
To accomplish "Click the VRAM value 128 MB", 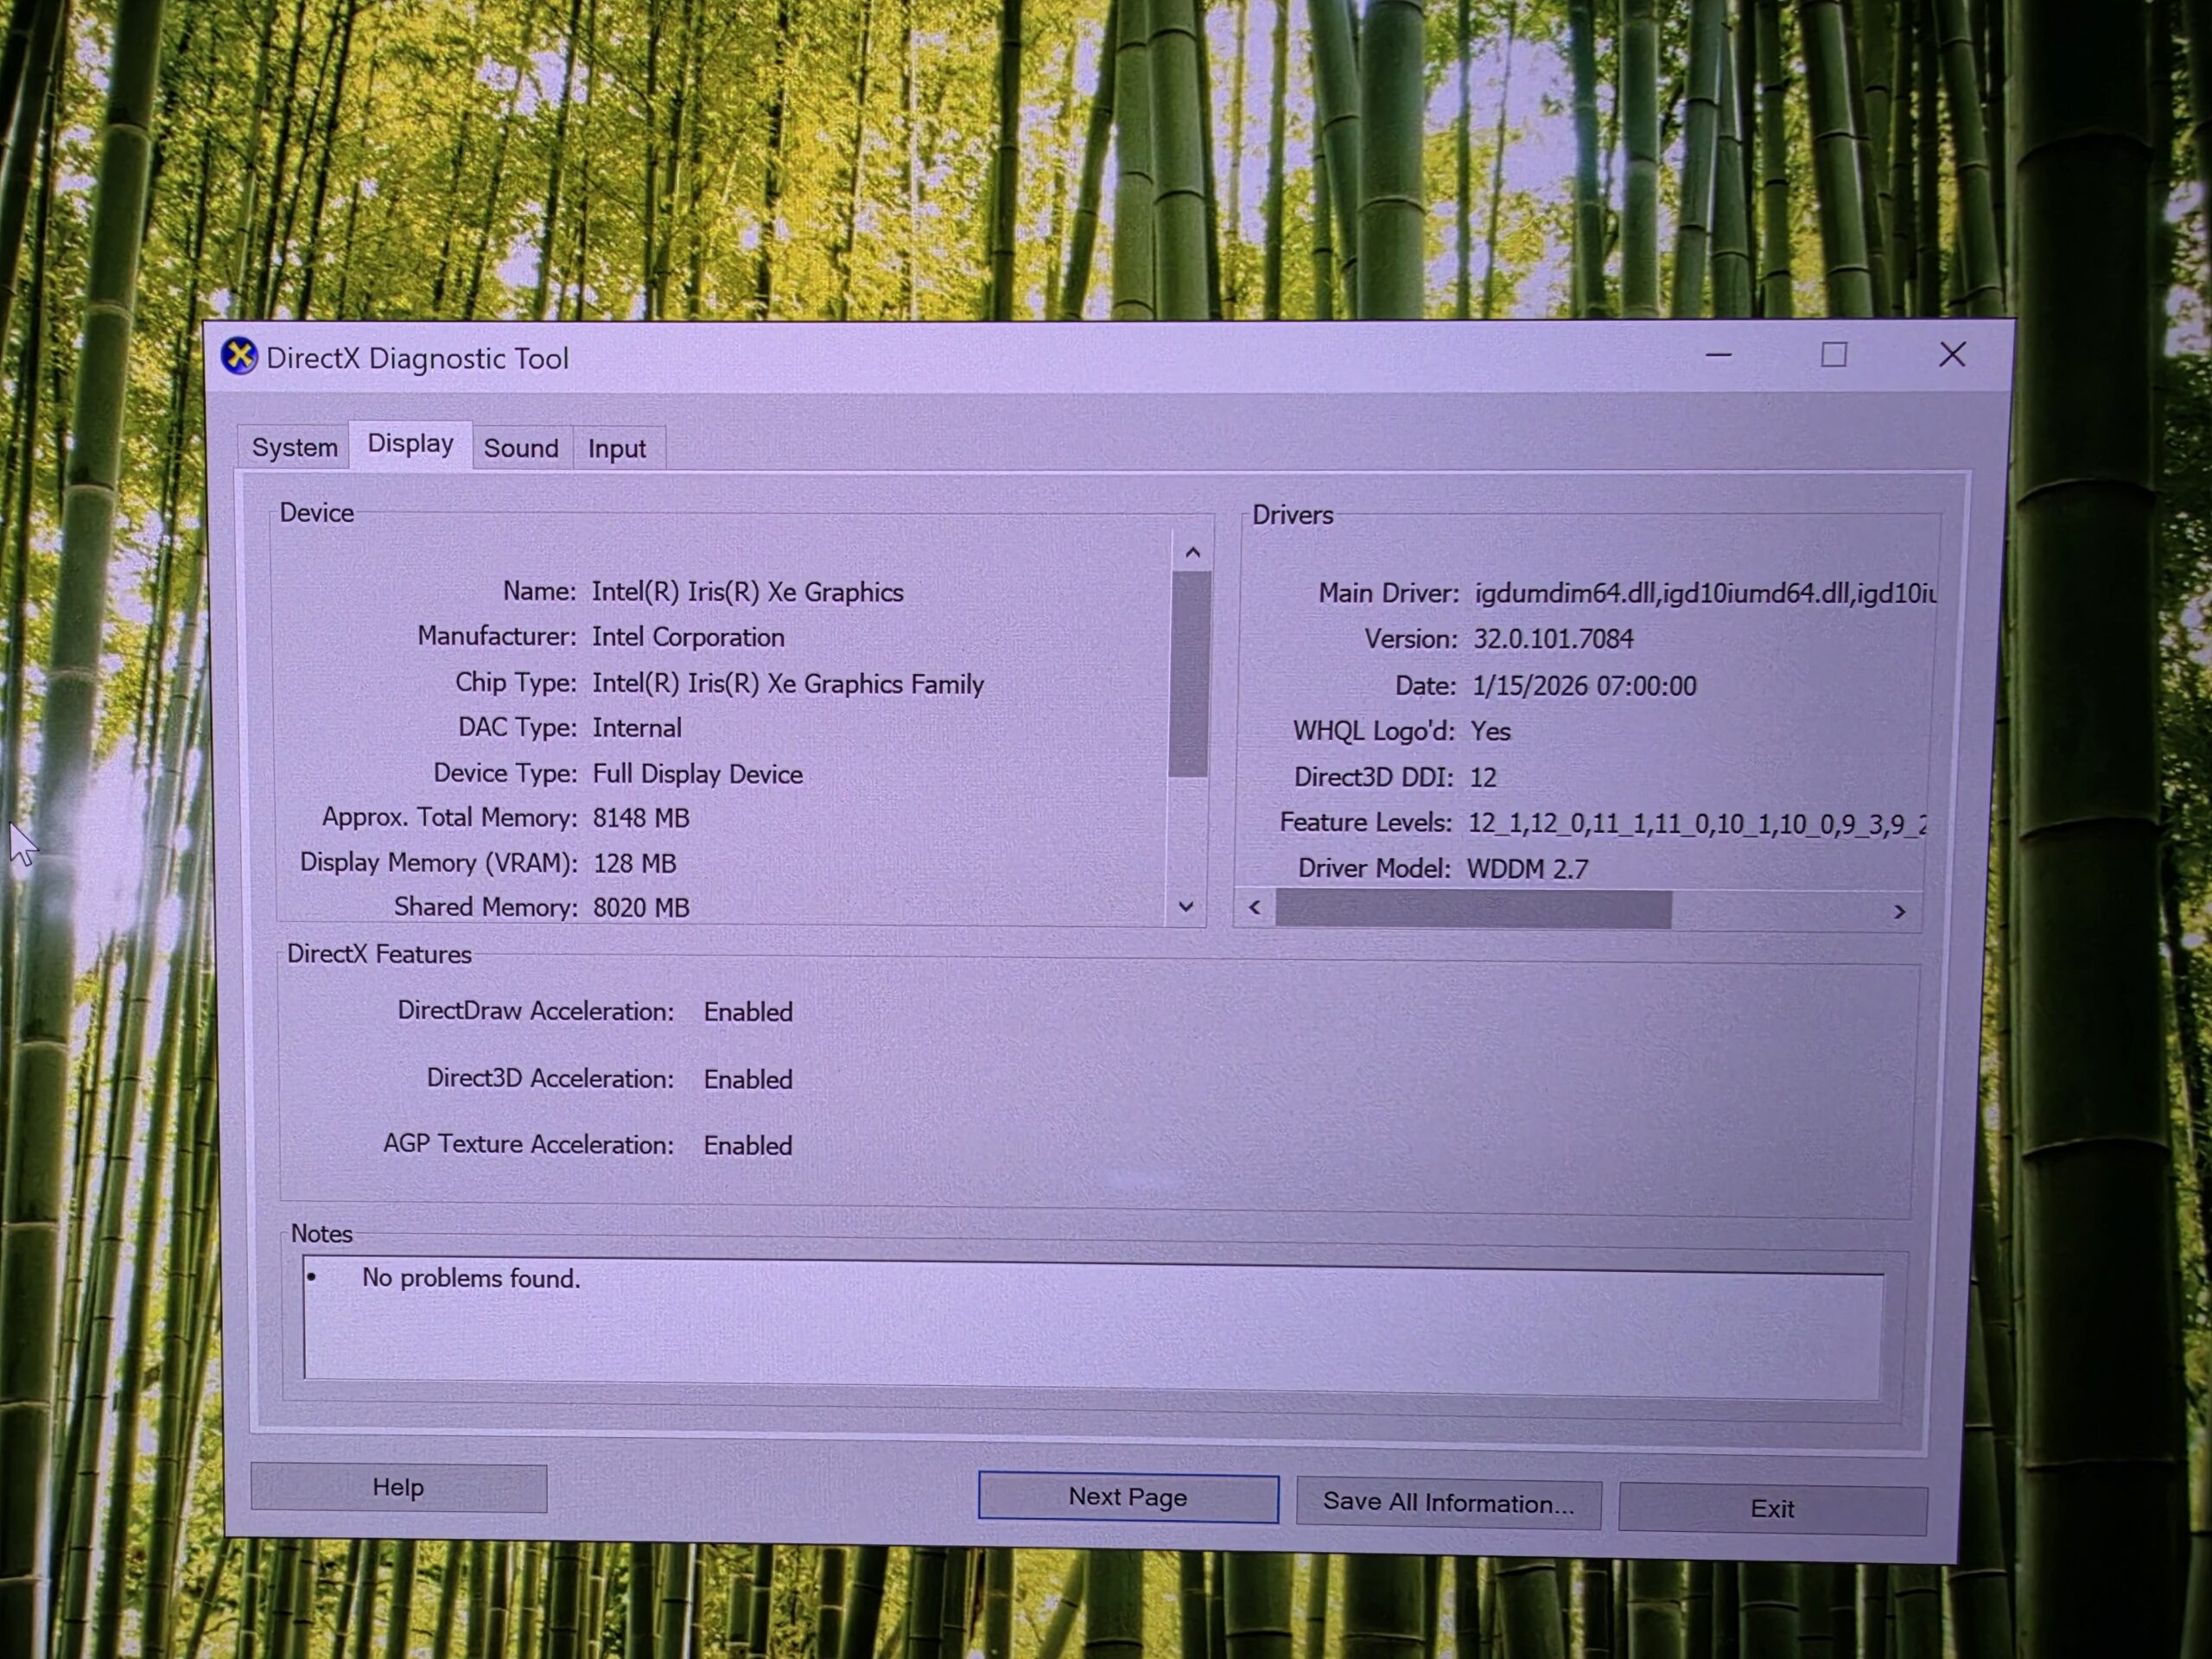I will point(635,863).
